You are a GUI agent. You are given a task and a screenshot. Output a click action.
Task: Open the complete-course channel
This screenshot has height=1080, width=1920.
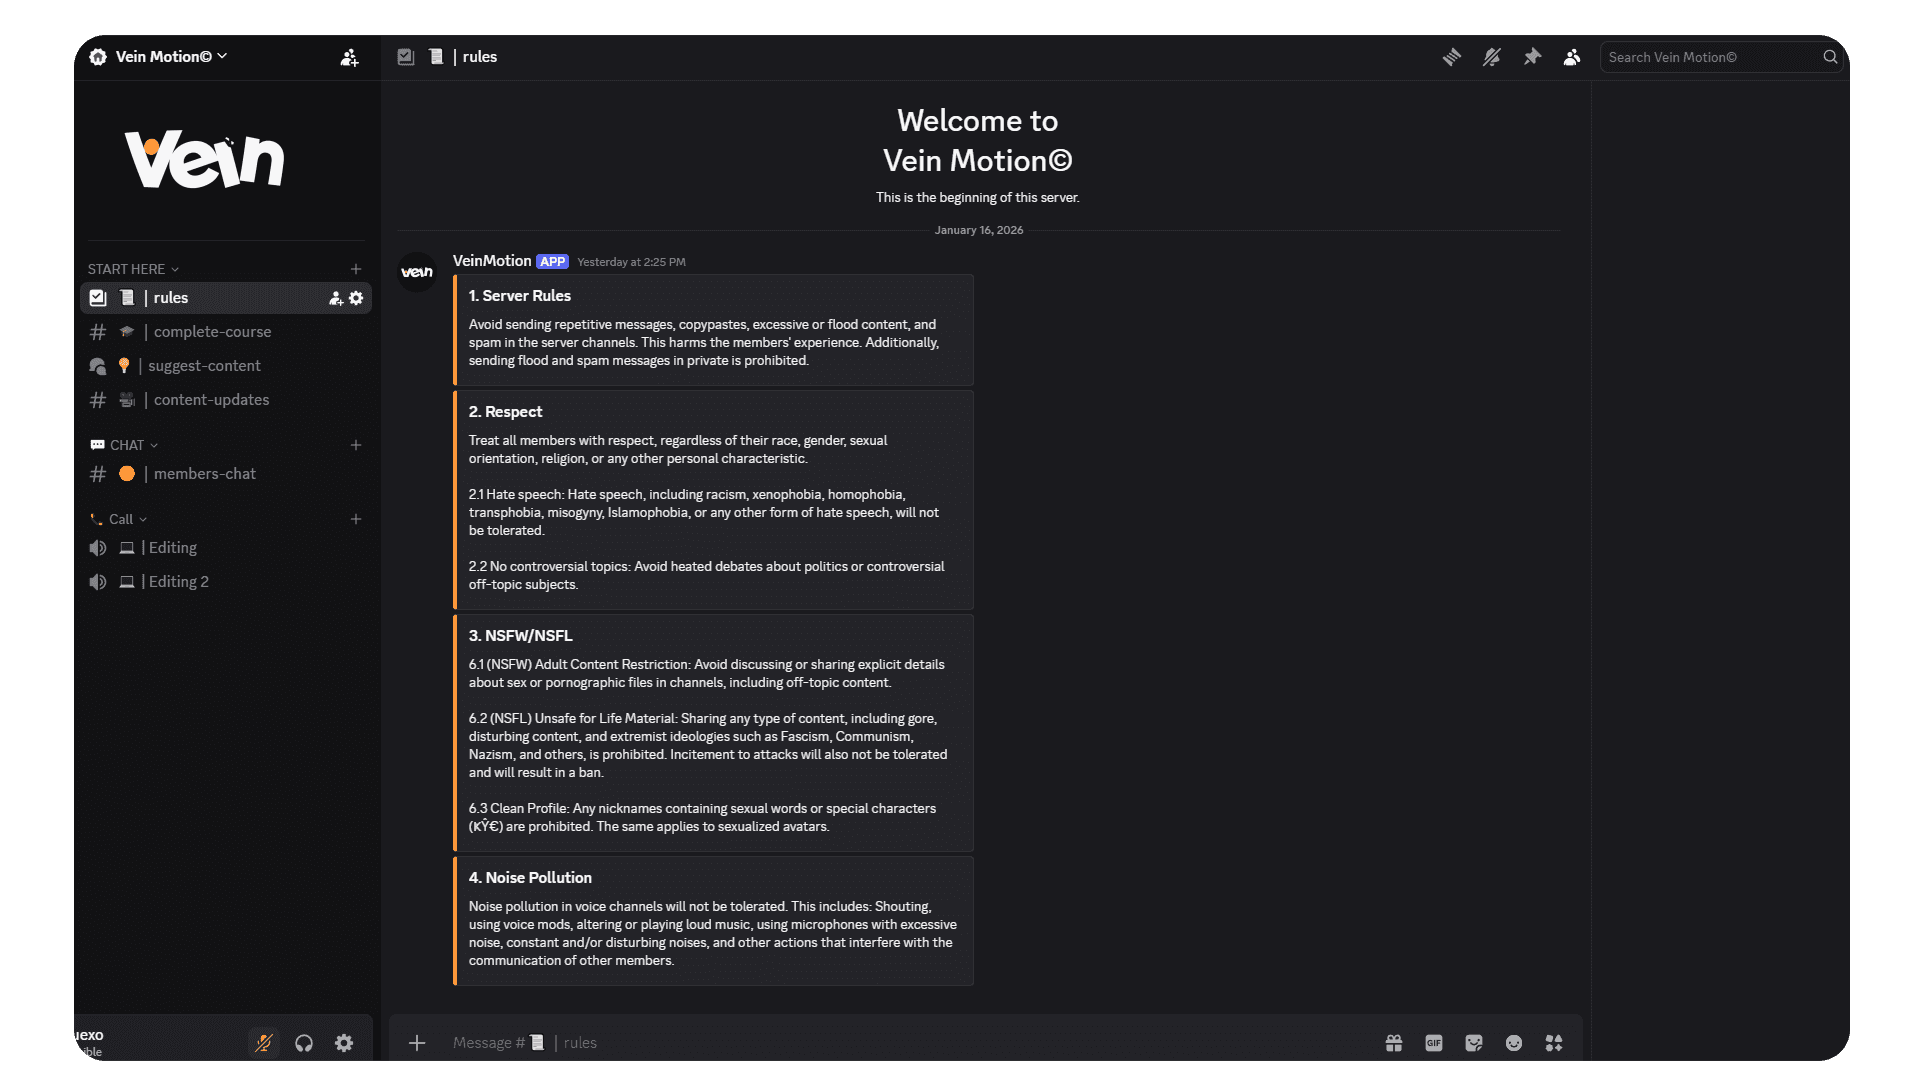tap(212, 332)
